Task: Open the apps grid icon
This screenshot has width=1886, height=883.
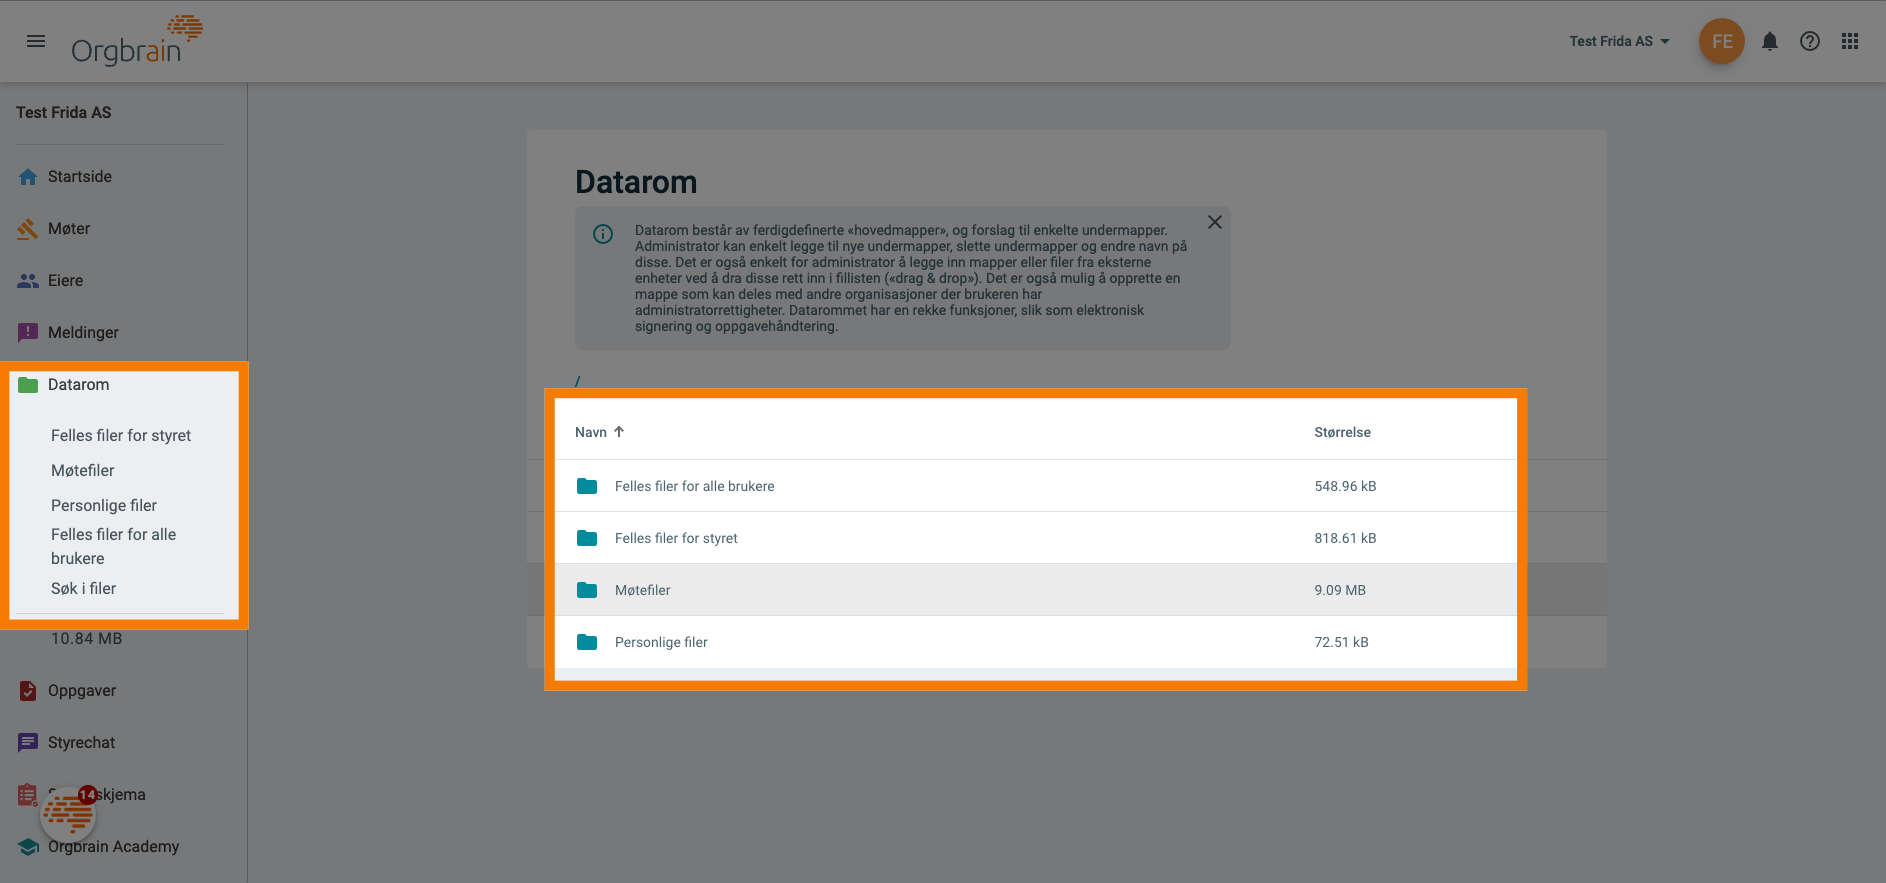Action: tap(1850, 41)
